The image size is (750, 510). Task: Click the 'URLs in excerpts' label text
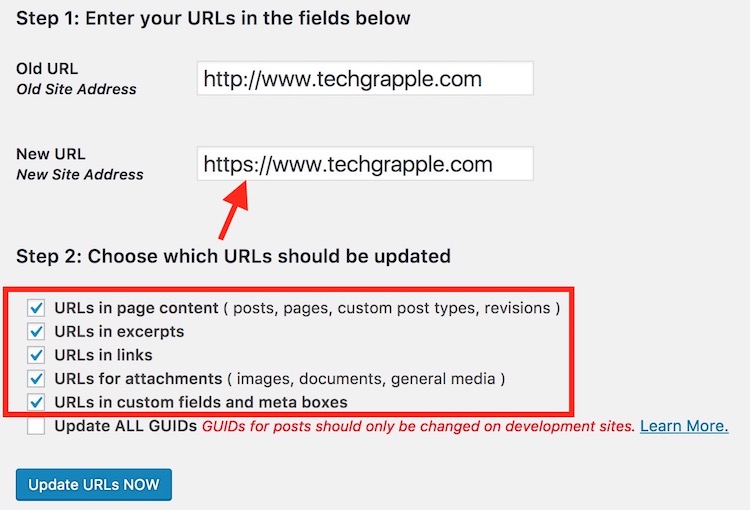[x=120, y=331]
